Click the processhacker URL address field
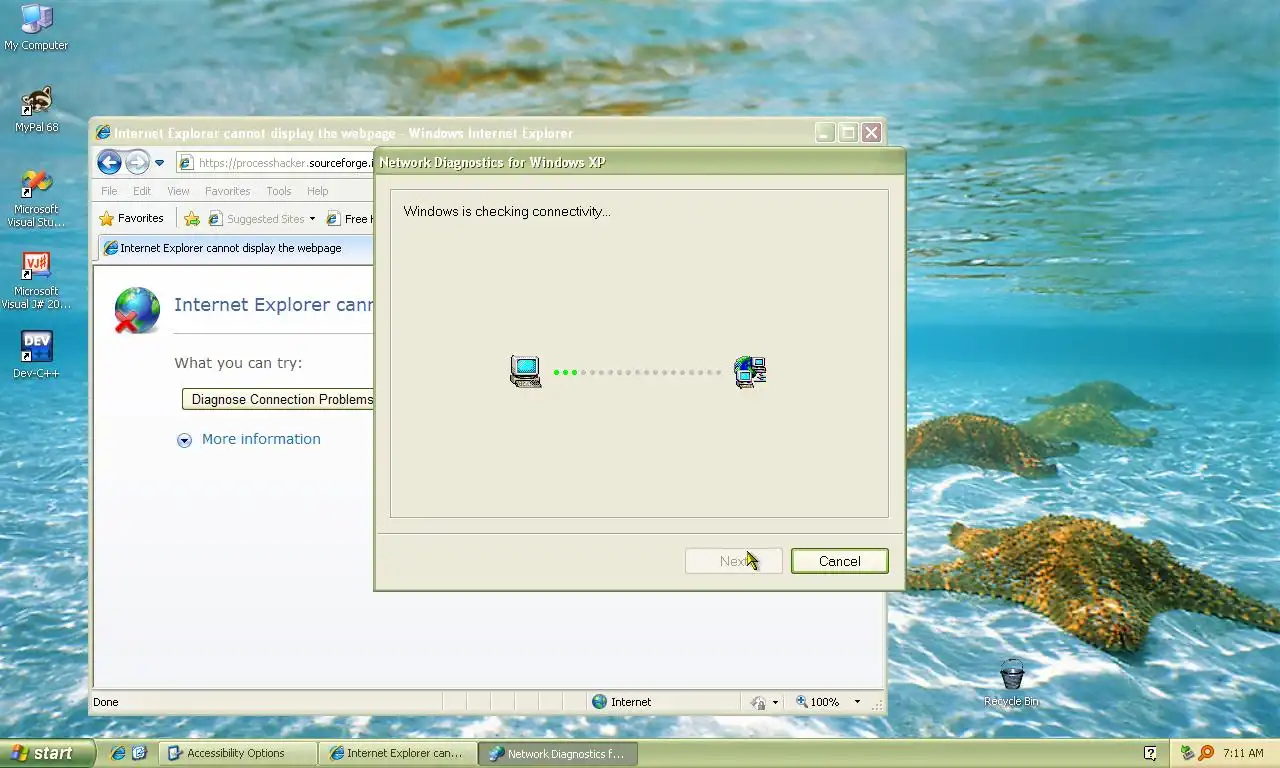The image size is (1280, 768). click(285, 163)
